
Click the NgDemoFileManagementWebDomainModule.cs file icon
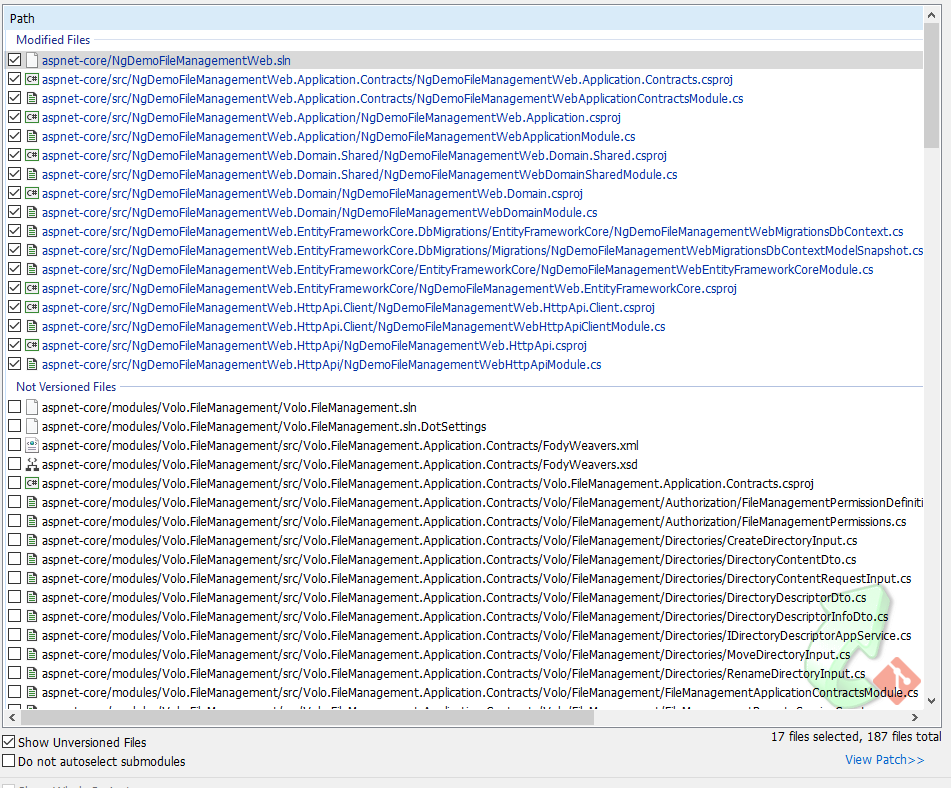[31, 212]
